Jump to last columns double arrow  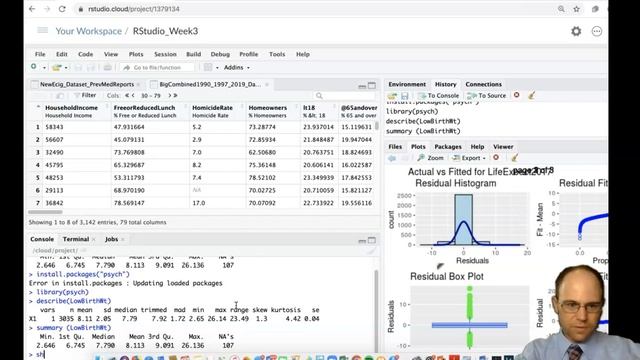[x=175, y=96]
